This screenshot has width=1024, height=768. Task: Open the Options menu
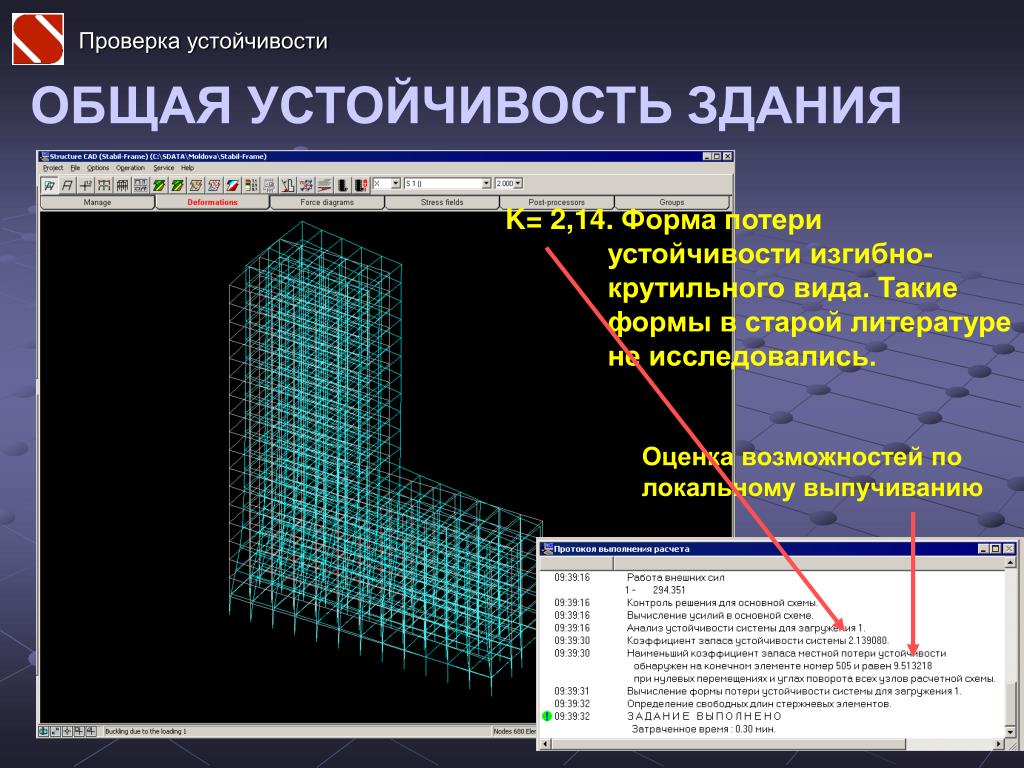(x=98, y=168)
